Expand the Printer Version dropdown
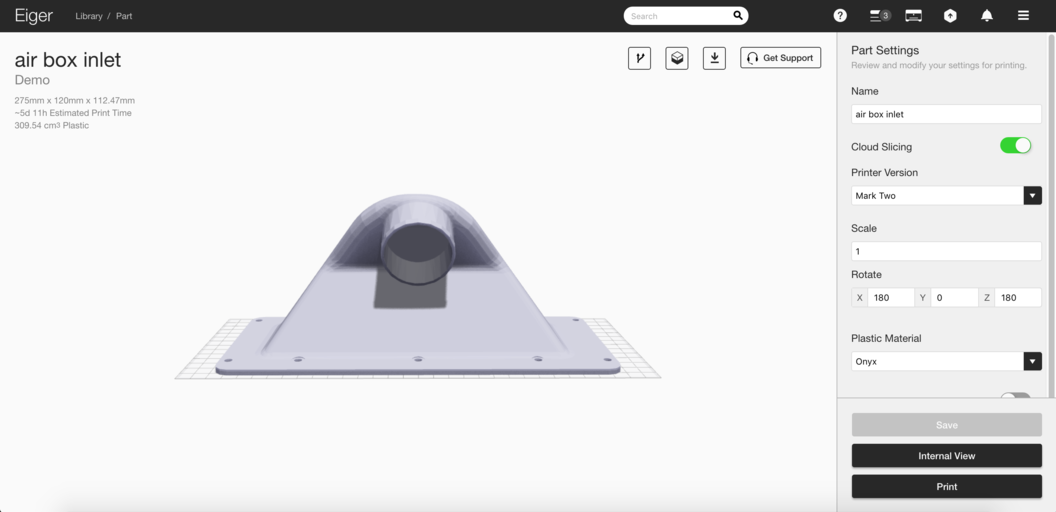Image resolution: width=1056 pixels, height=512 pixels. coord(1032,196)
